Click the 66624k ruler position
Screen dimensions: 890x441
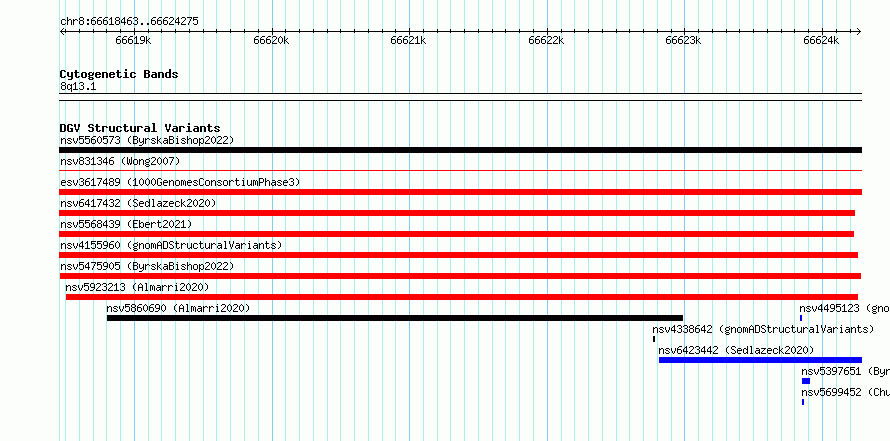(x=821, y=40)
